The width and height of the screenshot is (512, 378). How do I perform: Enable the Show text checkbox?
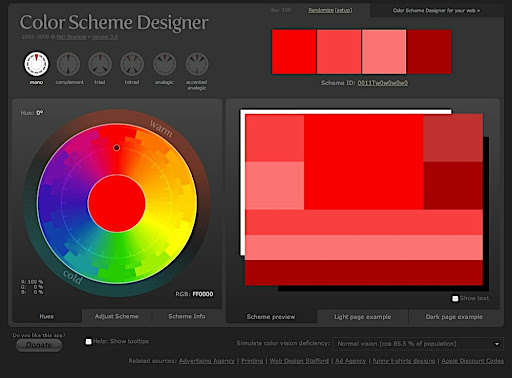(x=455, y=299)
